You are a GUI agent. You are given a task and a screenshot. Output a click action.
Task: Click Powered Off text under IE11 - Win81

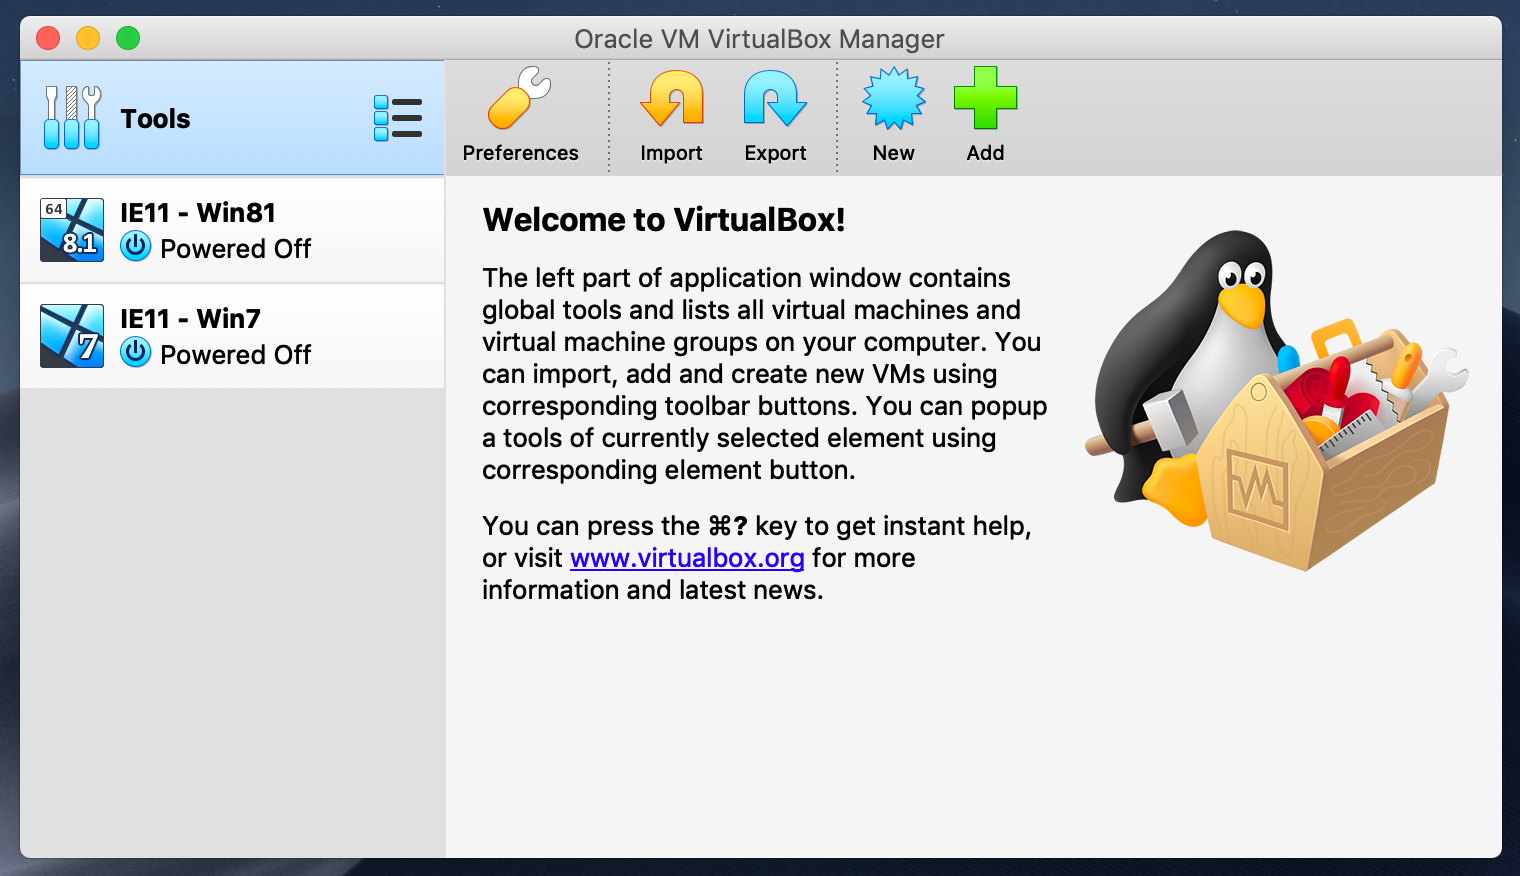[x=236, y=249]
